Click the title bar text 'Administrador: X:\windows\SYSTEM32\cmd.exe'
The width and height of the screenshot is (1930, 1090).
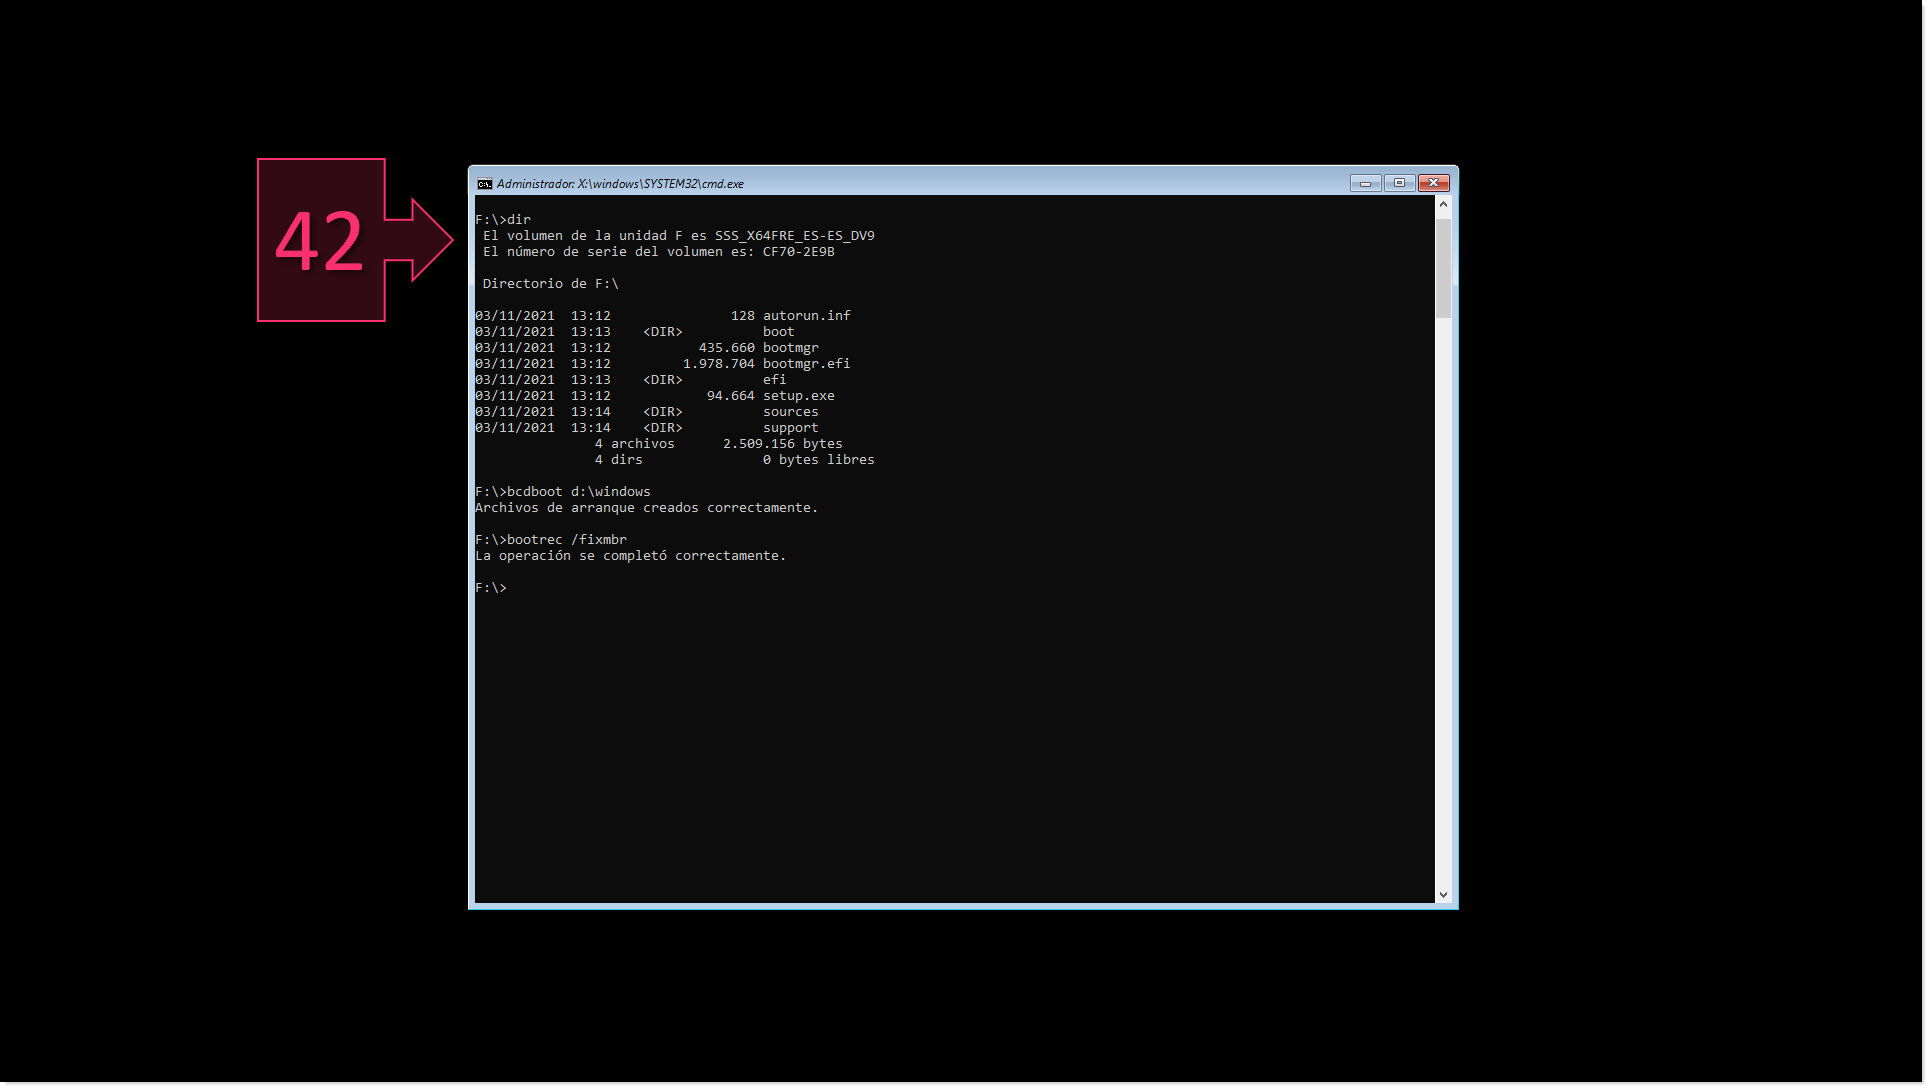click(x=620, y=184)
